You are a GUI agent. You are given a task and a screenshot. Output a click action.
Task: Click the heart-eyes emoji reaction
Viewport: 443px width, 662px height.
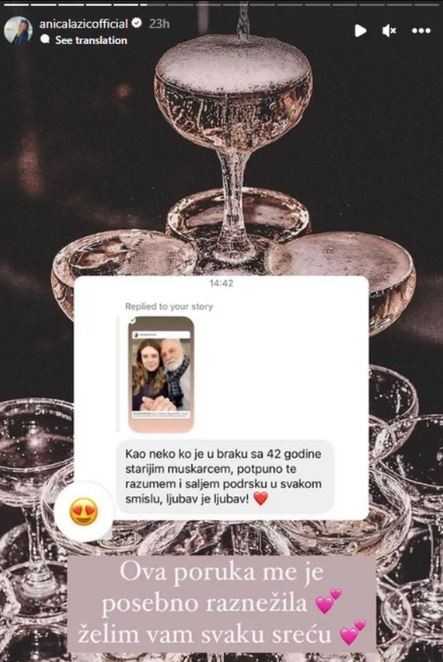[x=84, y=511]
